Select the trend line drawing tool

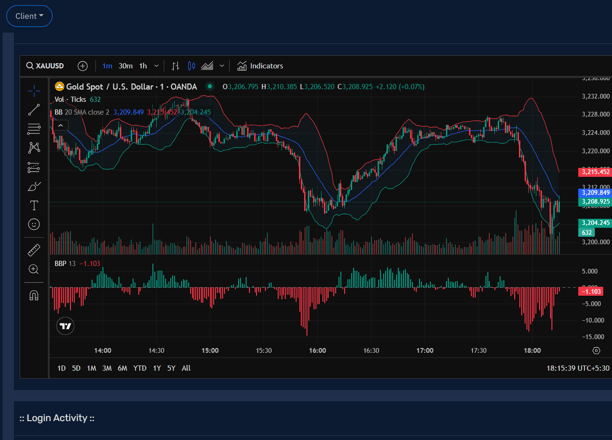point(34,110)
